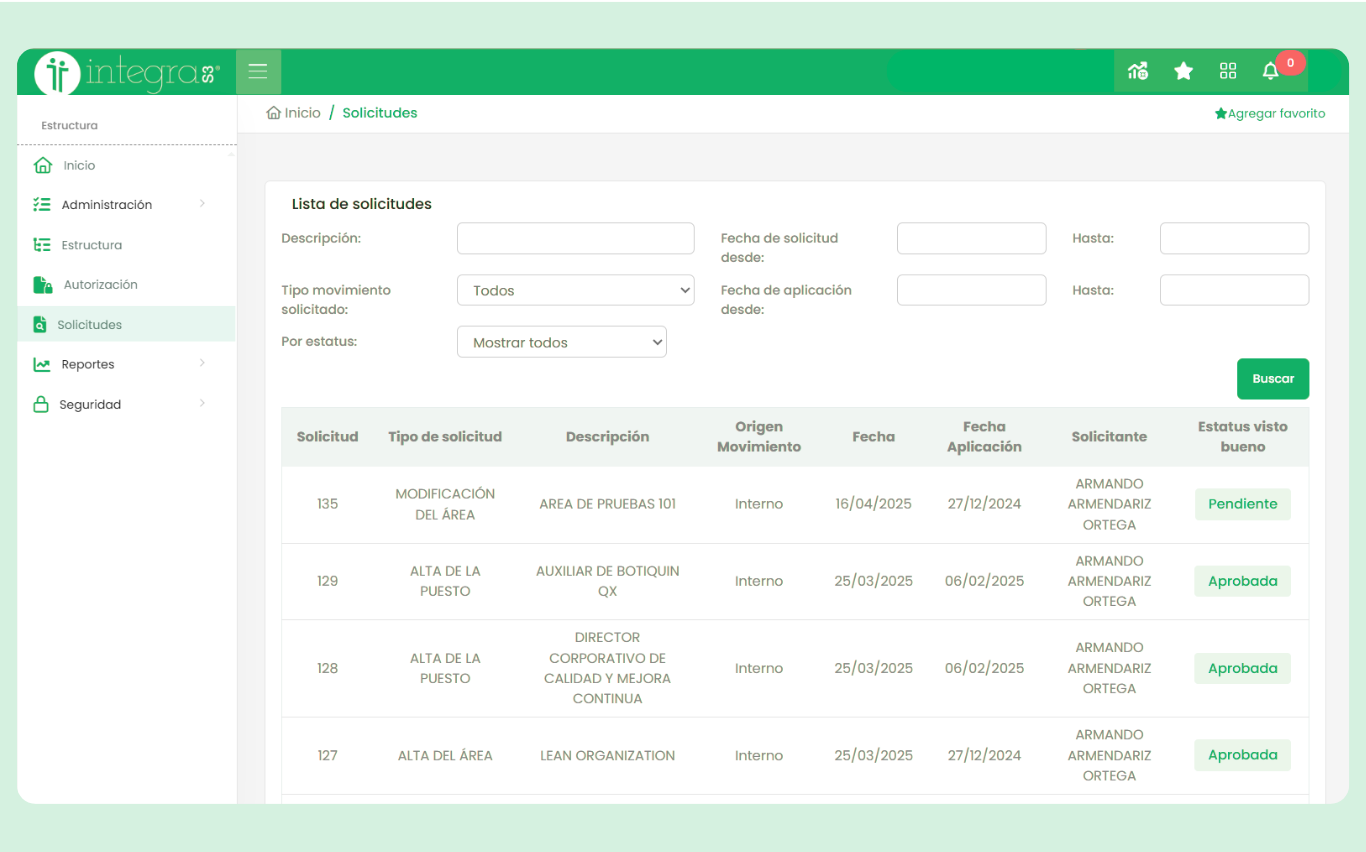Open the statistics chart icon in header
The image size is (1366, 852).
click(1138, 71)
